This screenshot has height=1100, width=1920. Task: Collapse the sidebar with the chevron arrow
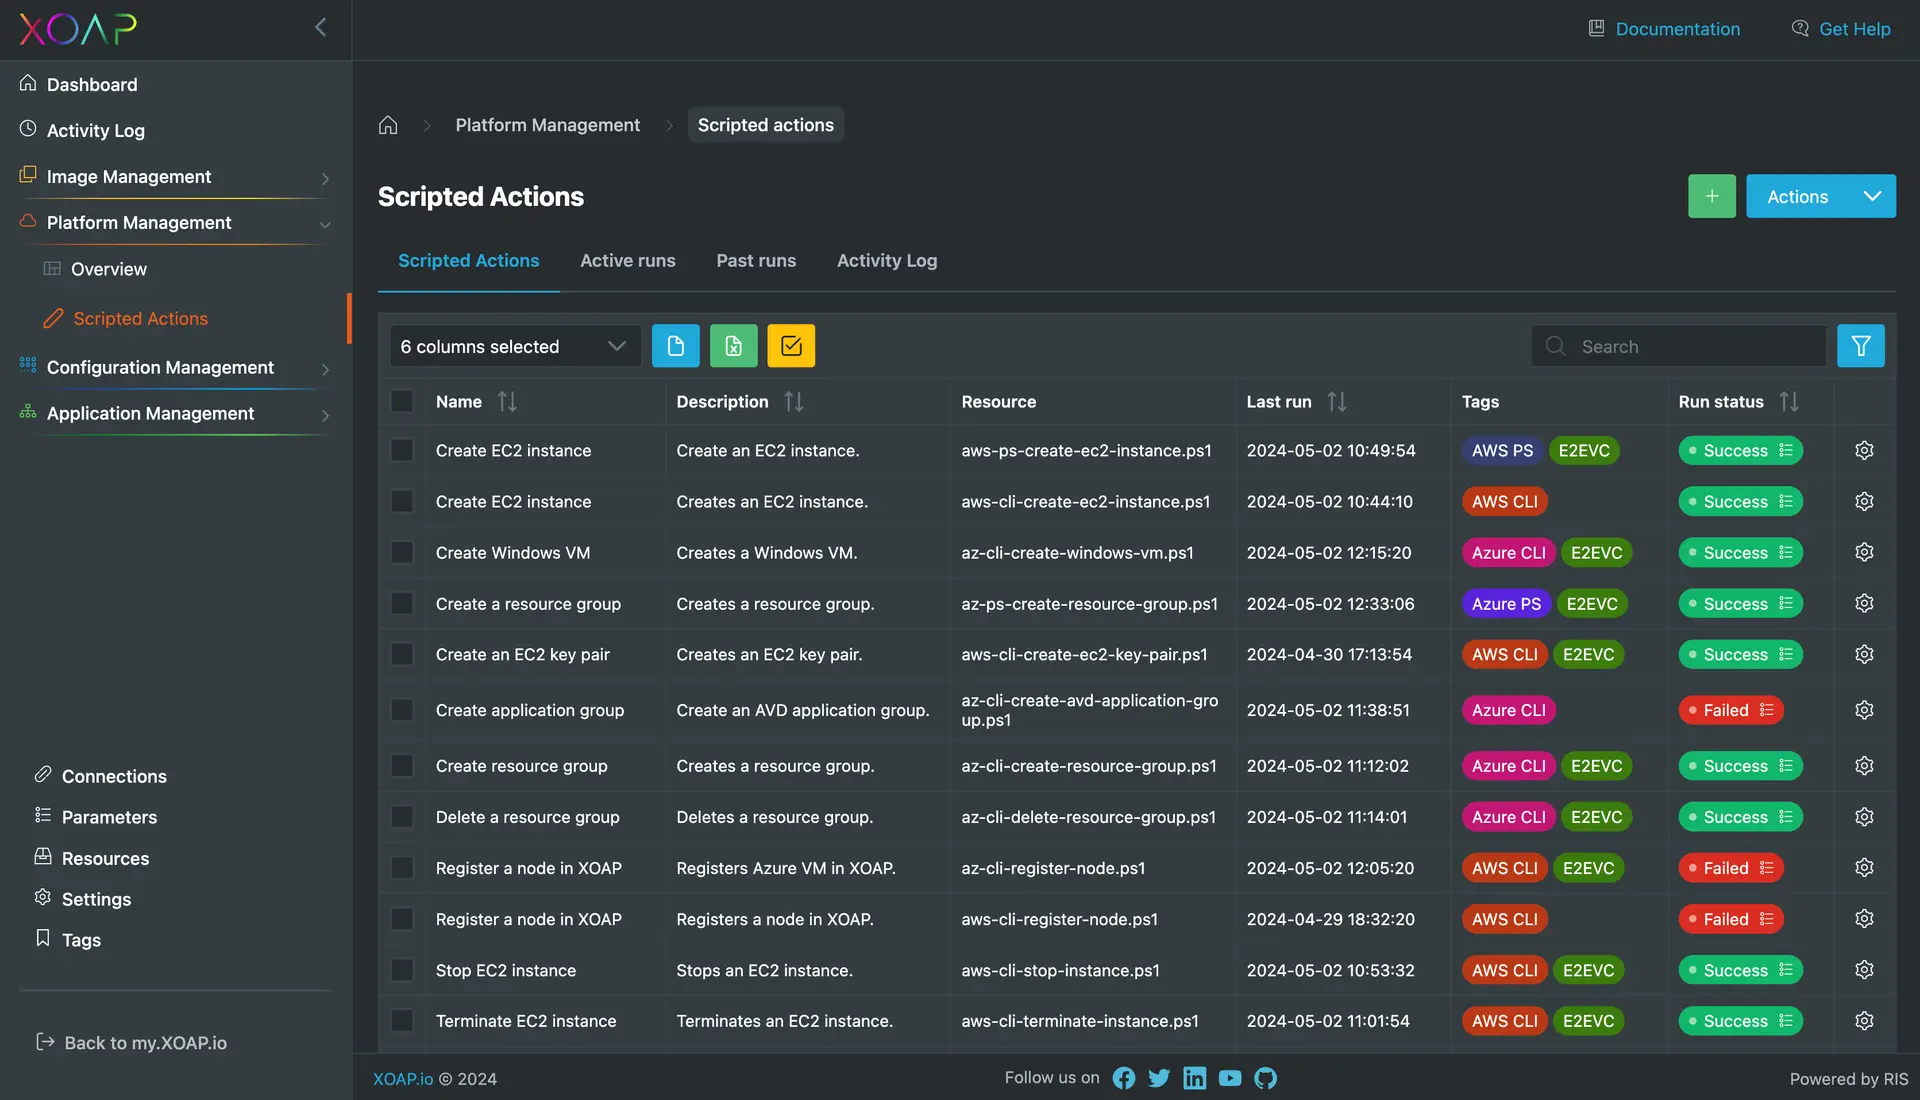pos(320,28)
